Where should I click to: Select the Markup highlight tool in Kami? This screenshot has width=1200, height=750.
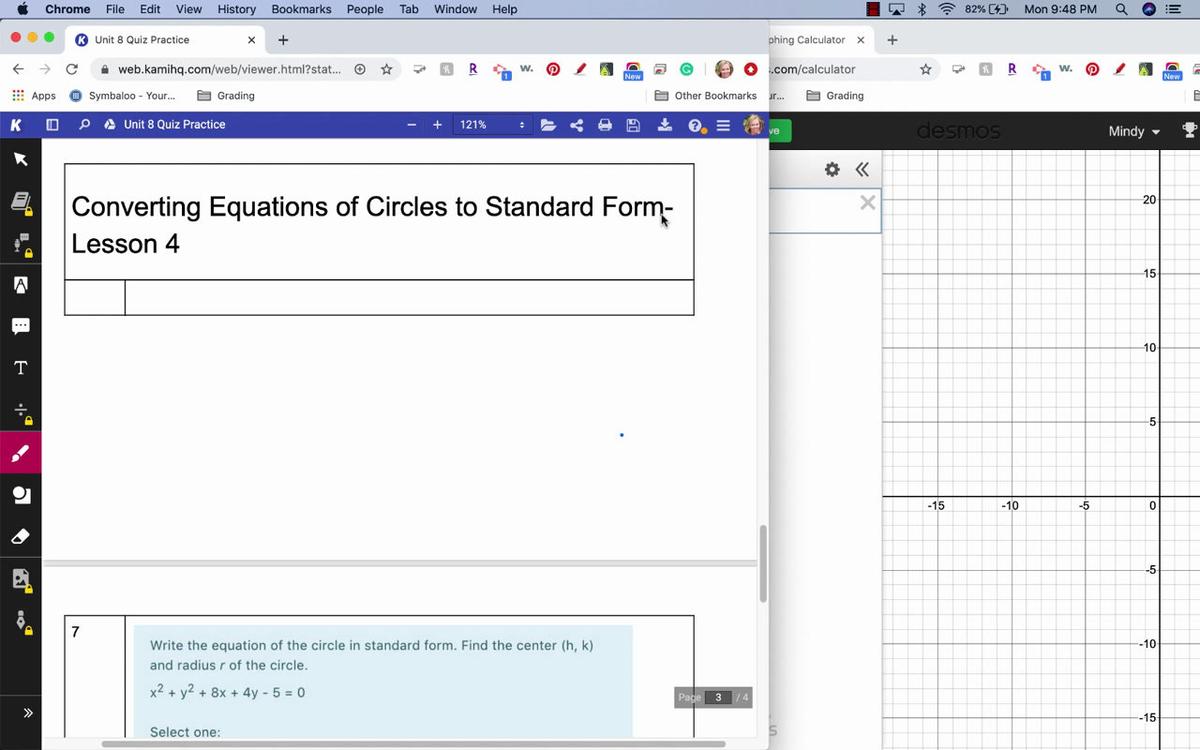20,285
